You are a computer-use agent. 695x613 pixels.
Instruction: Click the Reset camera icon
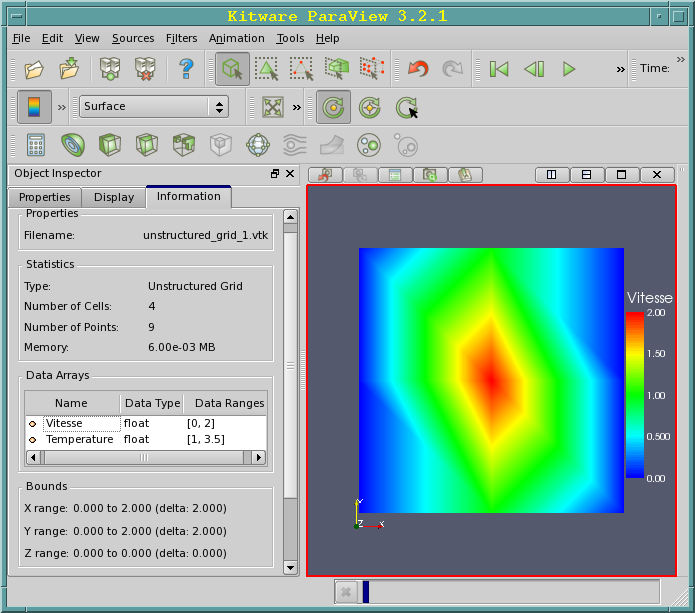(272, 106)
